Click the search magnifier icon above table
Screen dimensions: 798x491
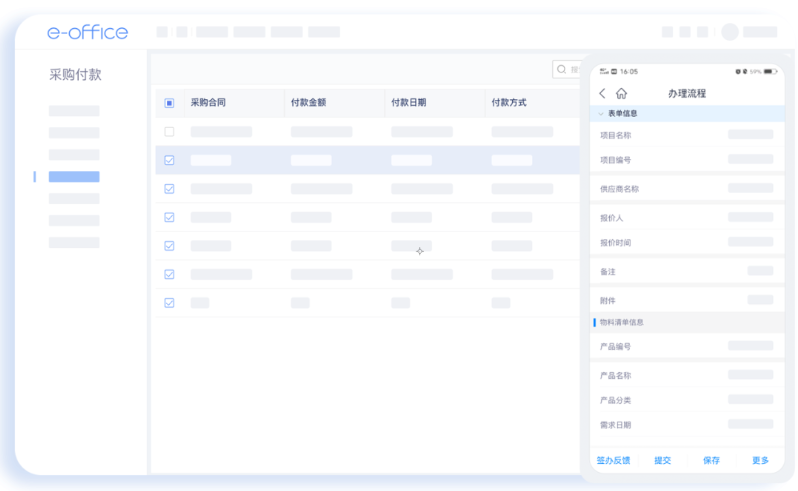coord(561,70)
